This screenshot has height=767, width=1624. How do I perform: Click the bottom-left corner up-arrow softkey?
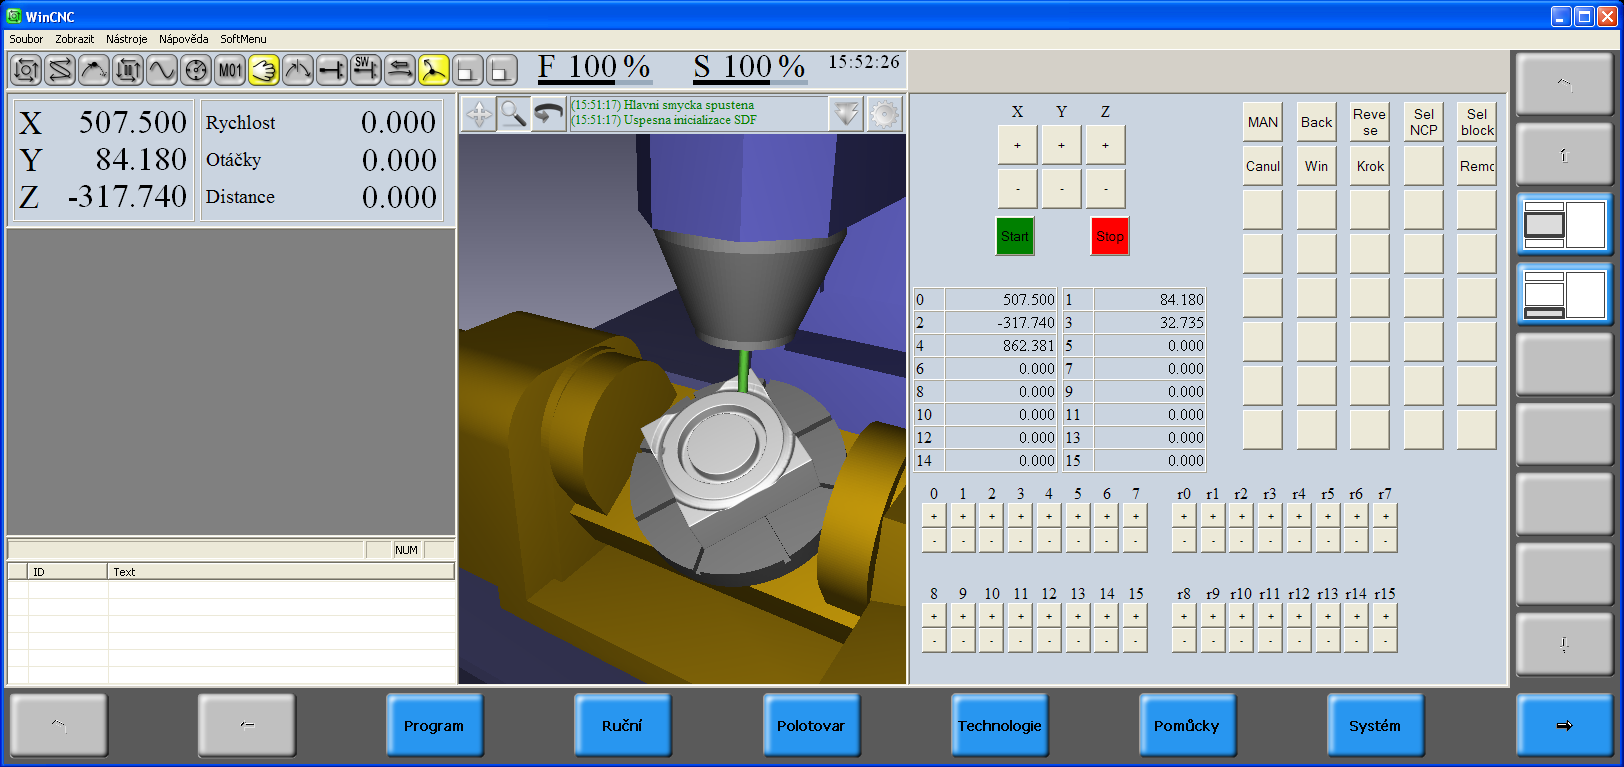click(58, 725)
